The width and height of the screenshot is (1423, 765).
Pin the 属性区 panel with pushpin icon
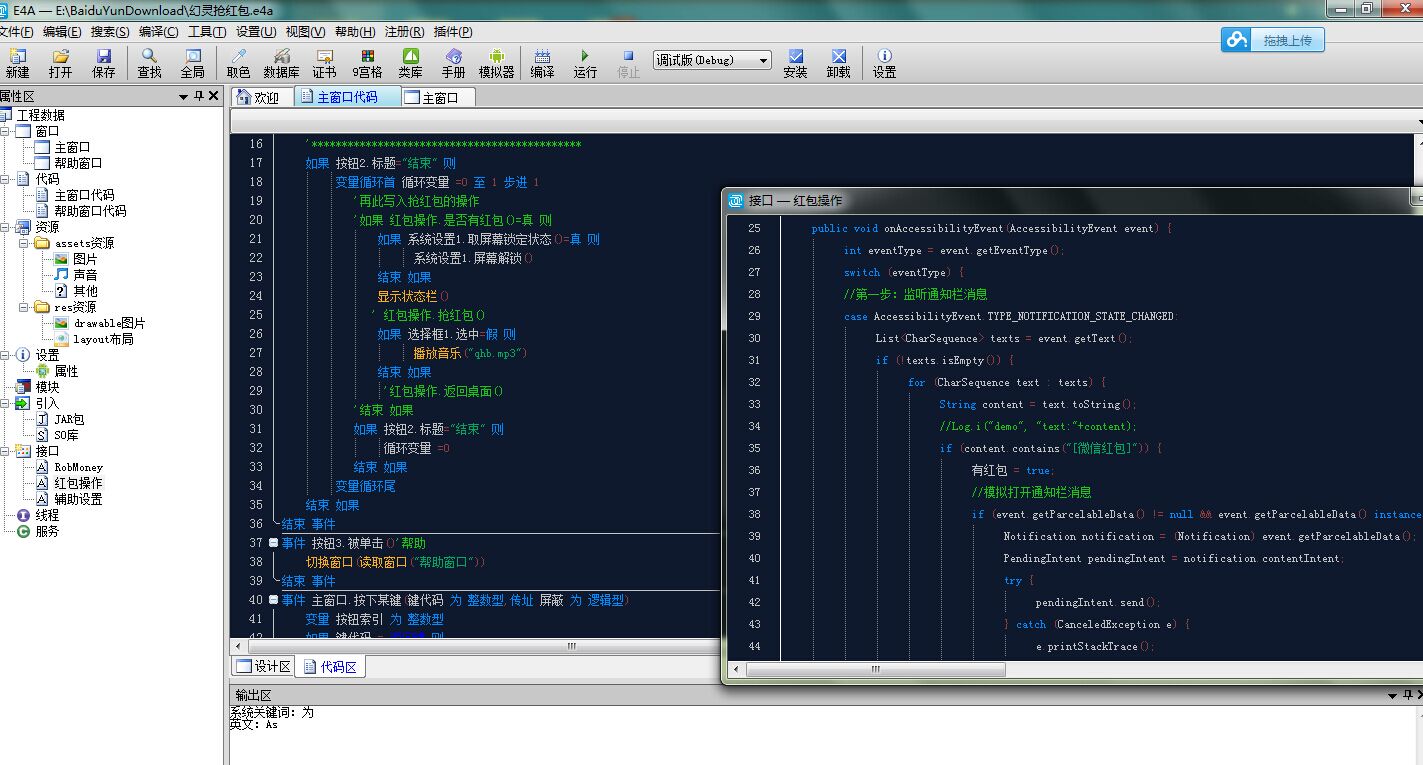pos(198,96)
